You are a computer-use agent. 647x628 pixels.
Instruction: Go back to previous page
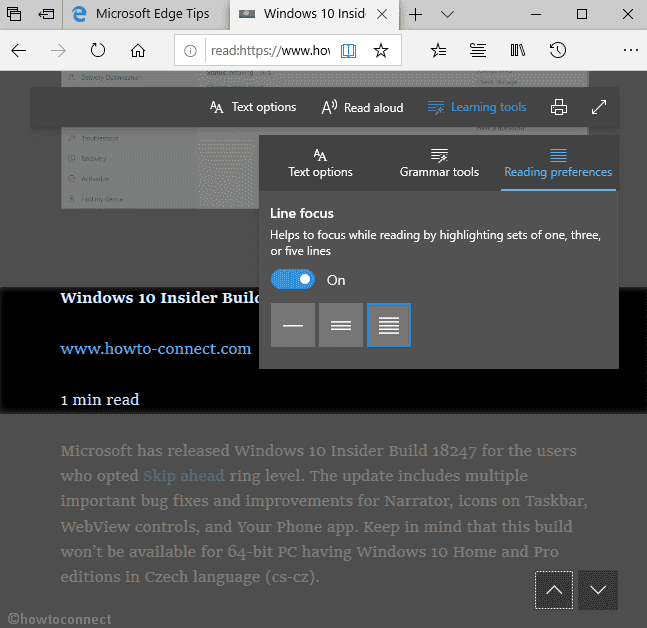pyautogui.click(x=19, y=51)
